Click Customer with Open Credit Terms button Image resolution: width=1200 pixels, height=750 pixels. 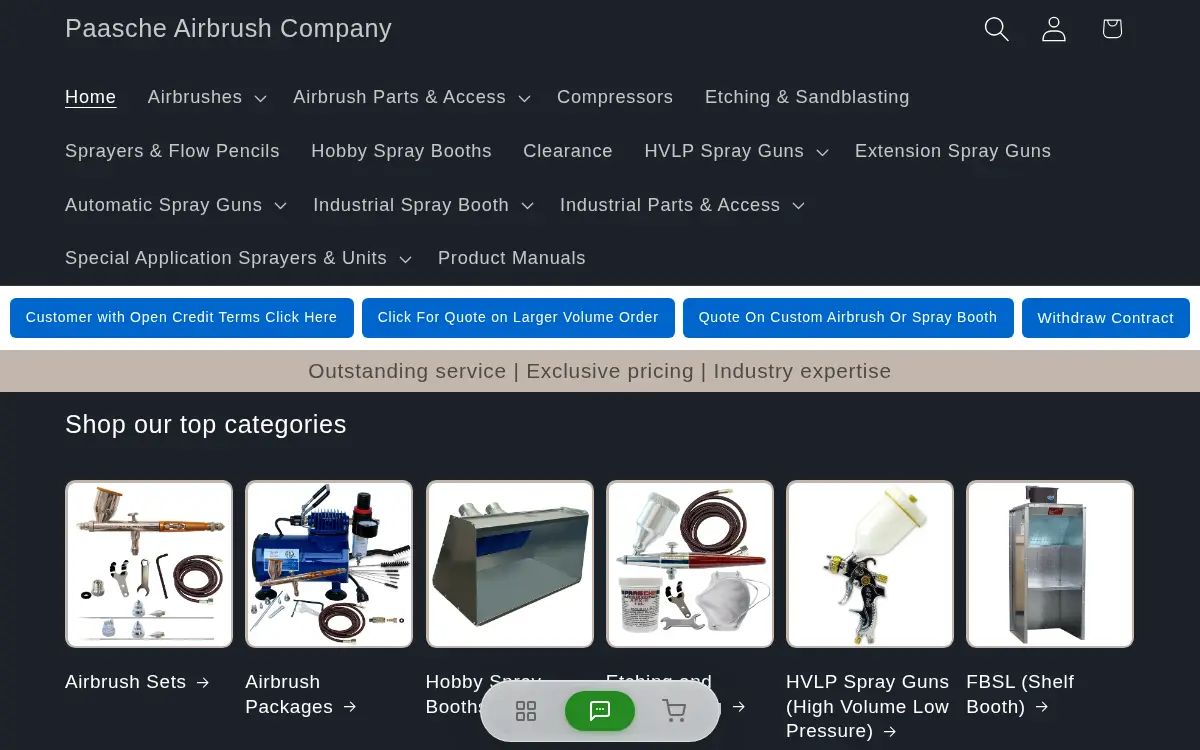pos(182,318)
